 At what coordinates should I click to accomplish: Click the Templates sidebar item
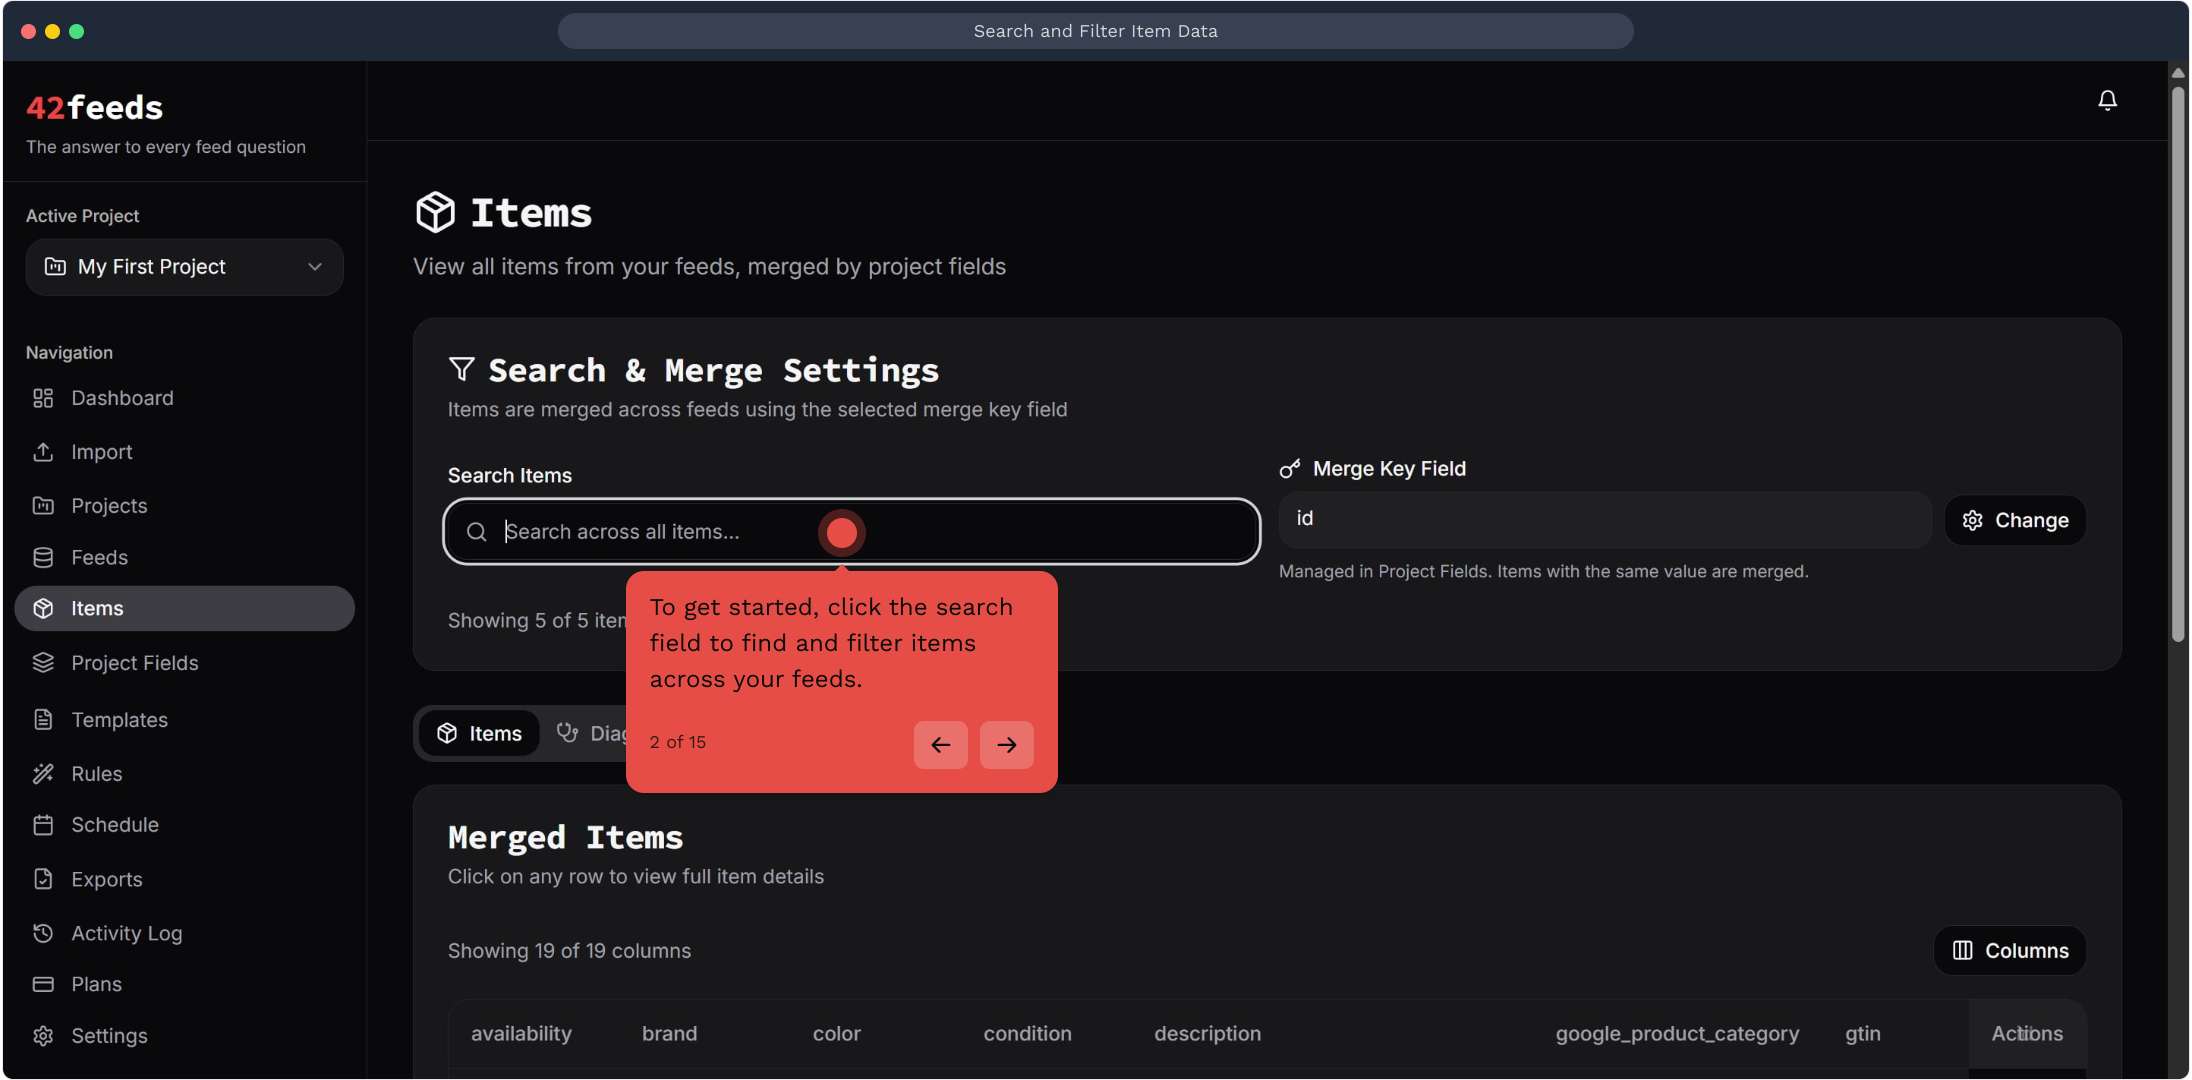pos(118,720)
